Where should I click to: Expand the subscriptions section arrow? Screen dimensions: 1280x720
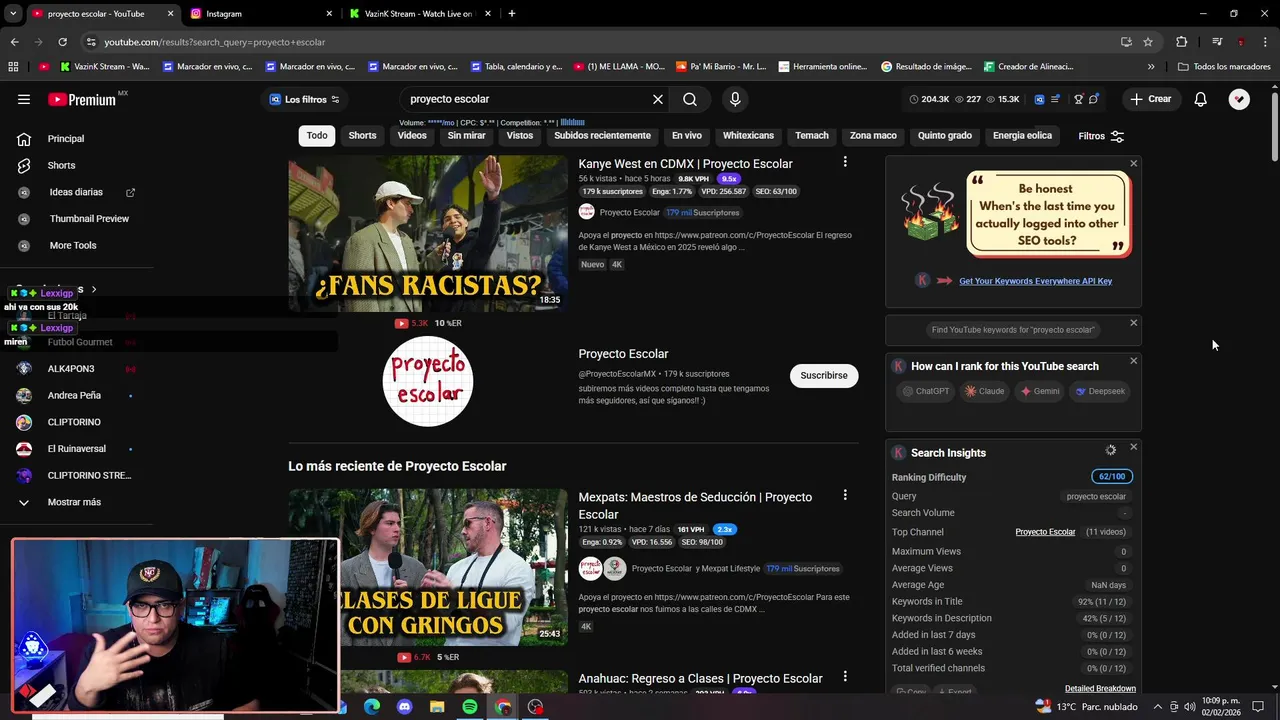[94, 290]
